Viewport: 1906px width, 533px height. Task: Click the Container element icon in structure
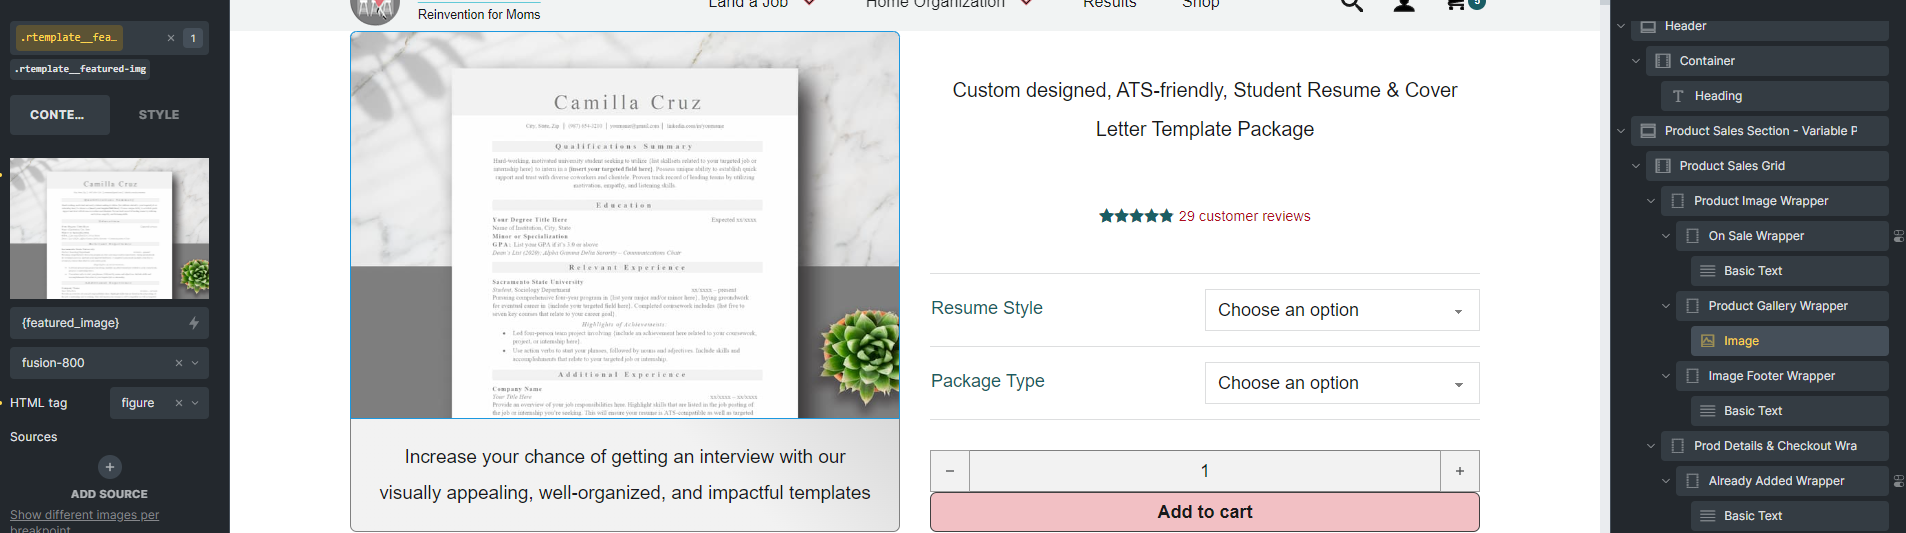[x=1663, y=61]
